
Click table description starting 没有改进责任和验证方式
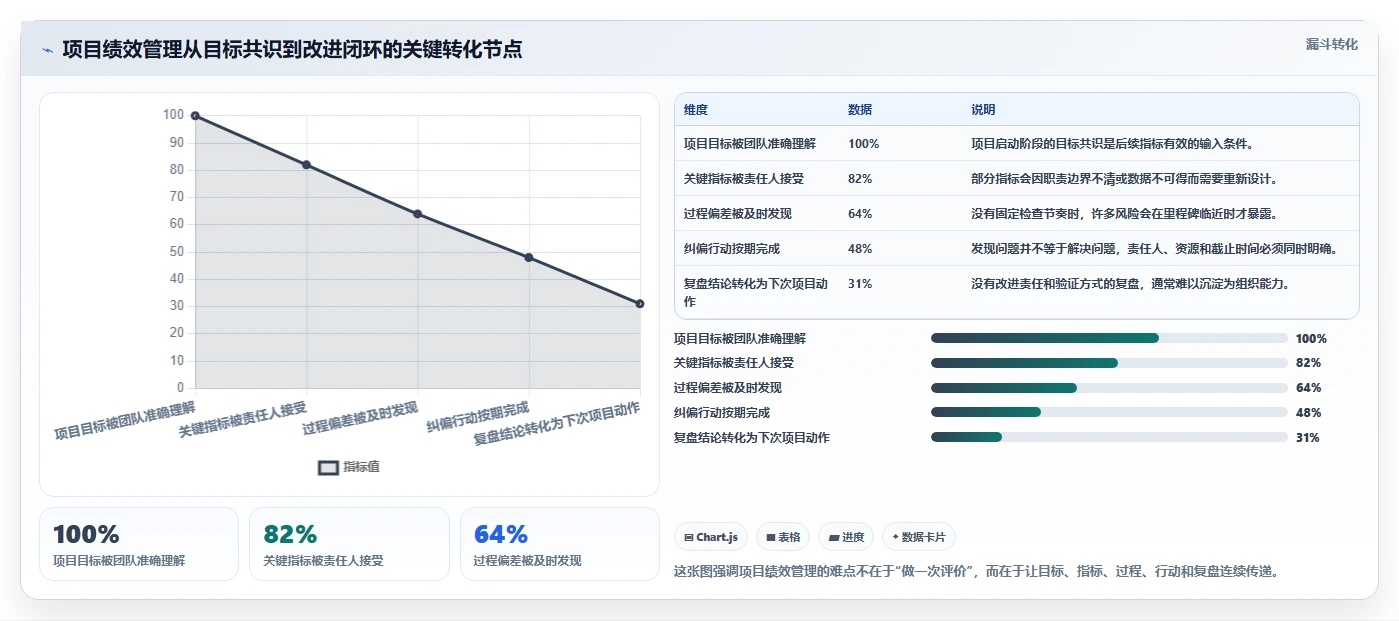tap(1133, 284)
